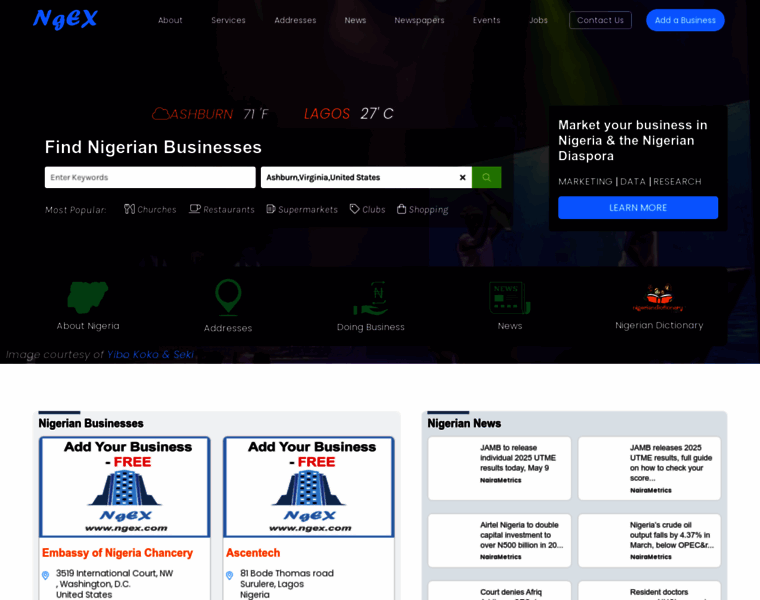Select the Restaurants popular category icon
Image resolution: width=760 pixels, height=600 pixels.
195,209
